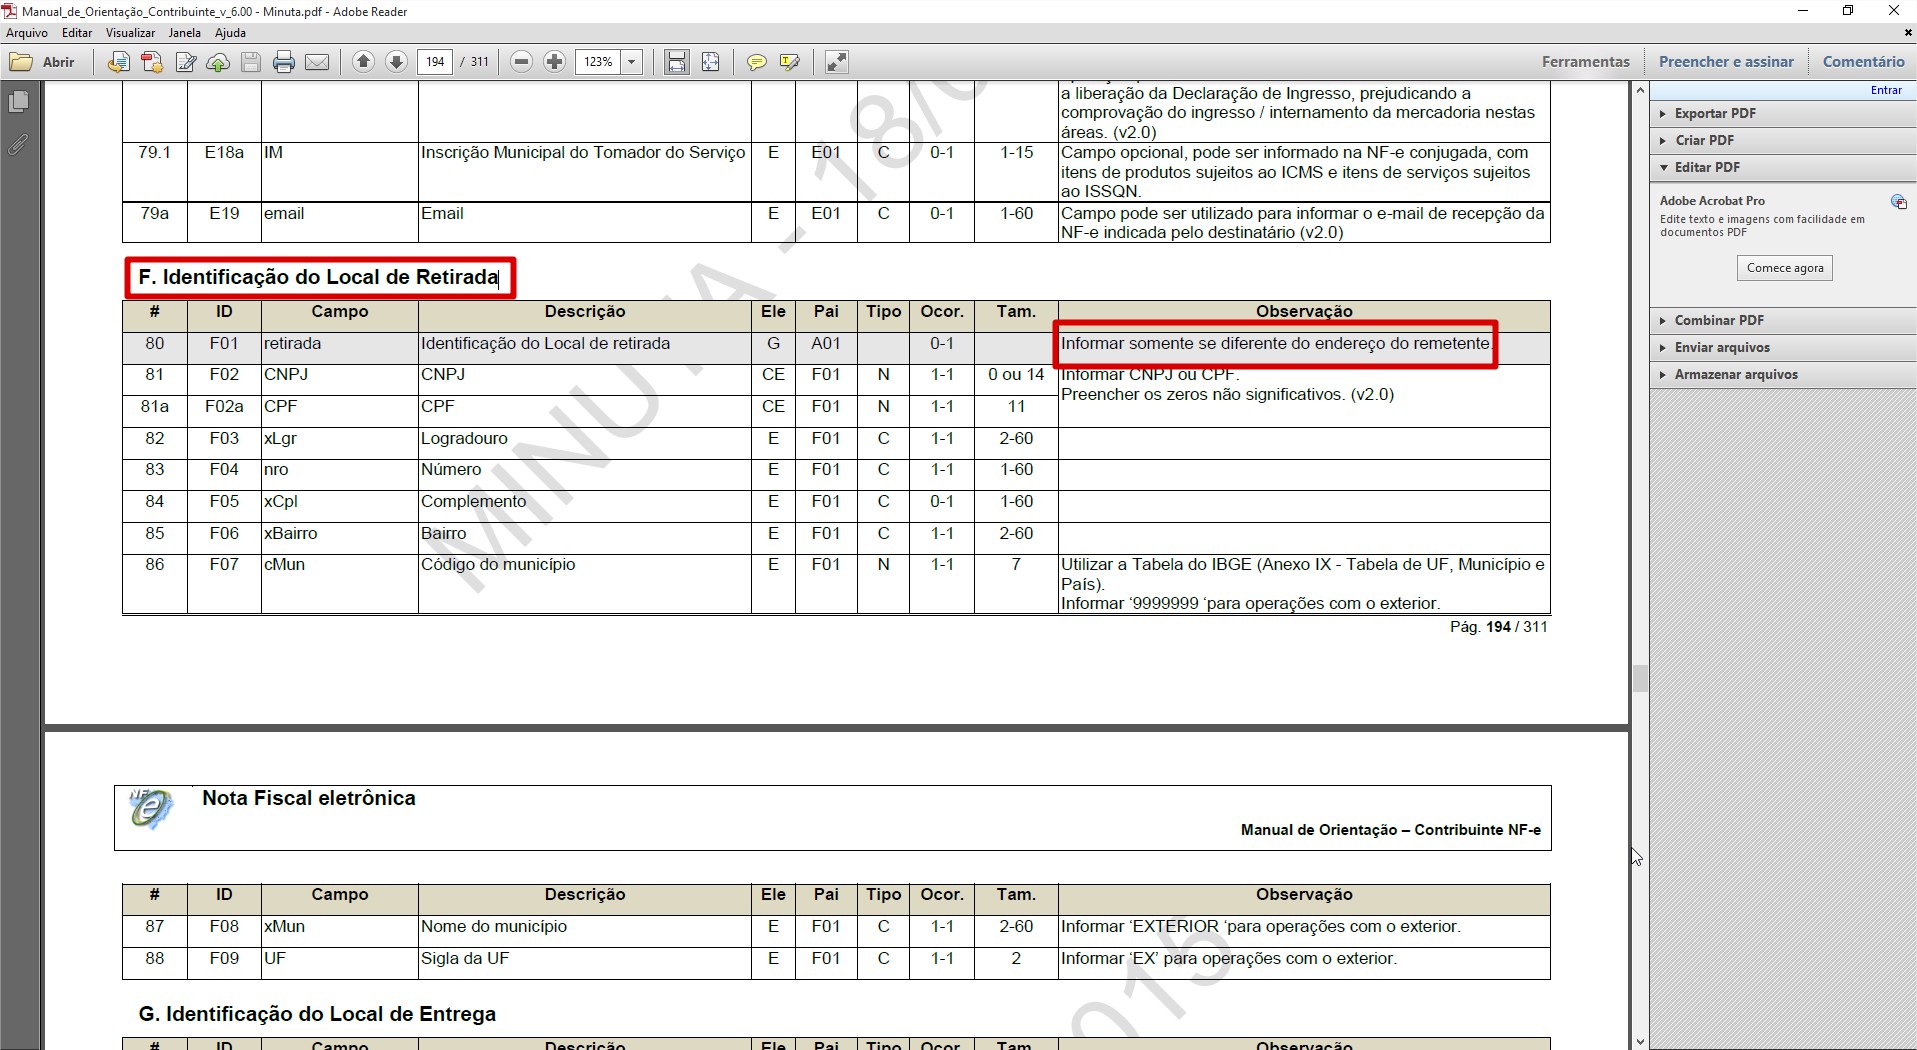The width and height of the screenshot is (1917, 1050).
Task: Click the Print file icon
Action: point(284,62)
